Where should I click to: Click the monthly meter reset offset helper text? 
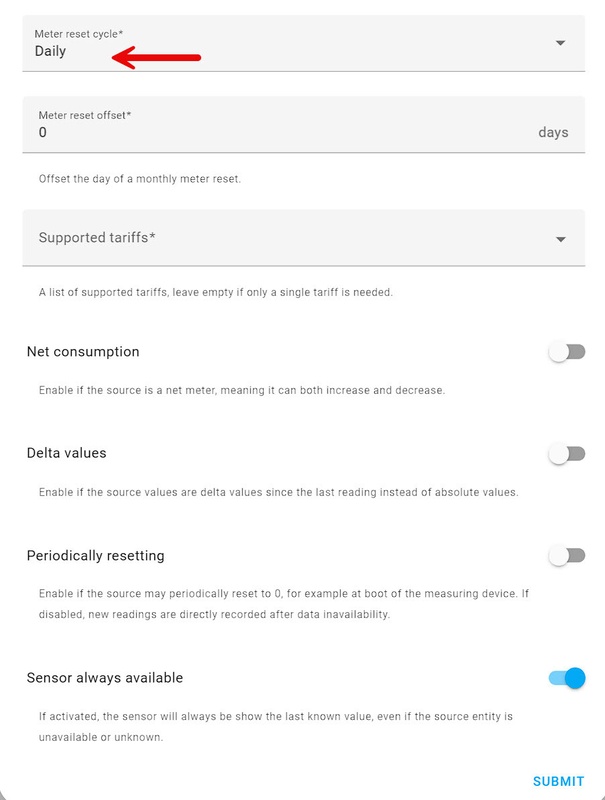pyautogui.click(x=140, y=179)
